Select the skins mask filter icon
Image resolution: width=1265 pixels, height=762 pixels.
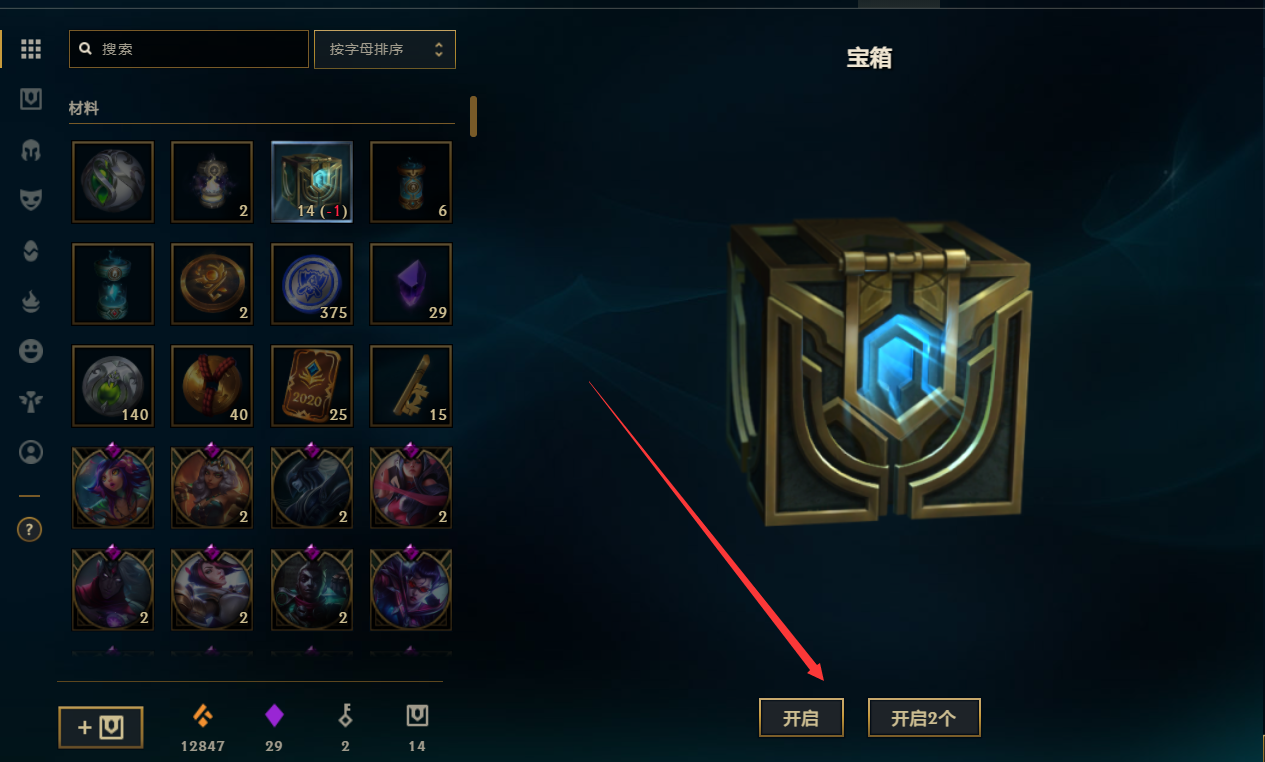coord(31,200)
